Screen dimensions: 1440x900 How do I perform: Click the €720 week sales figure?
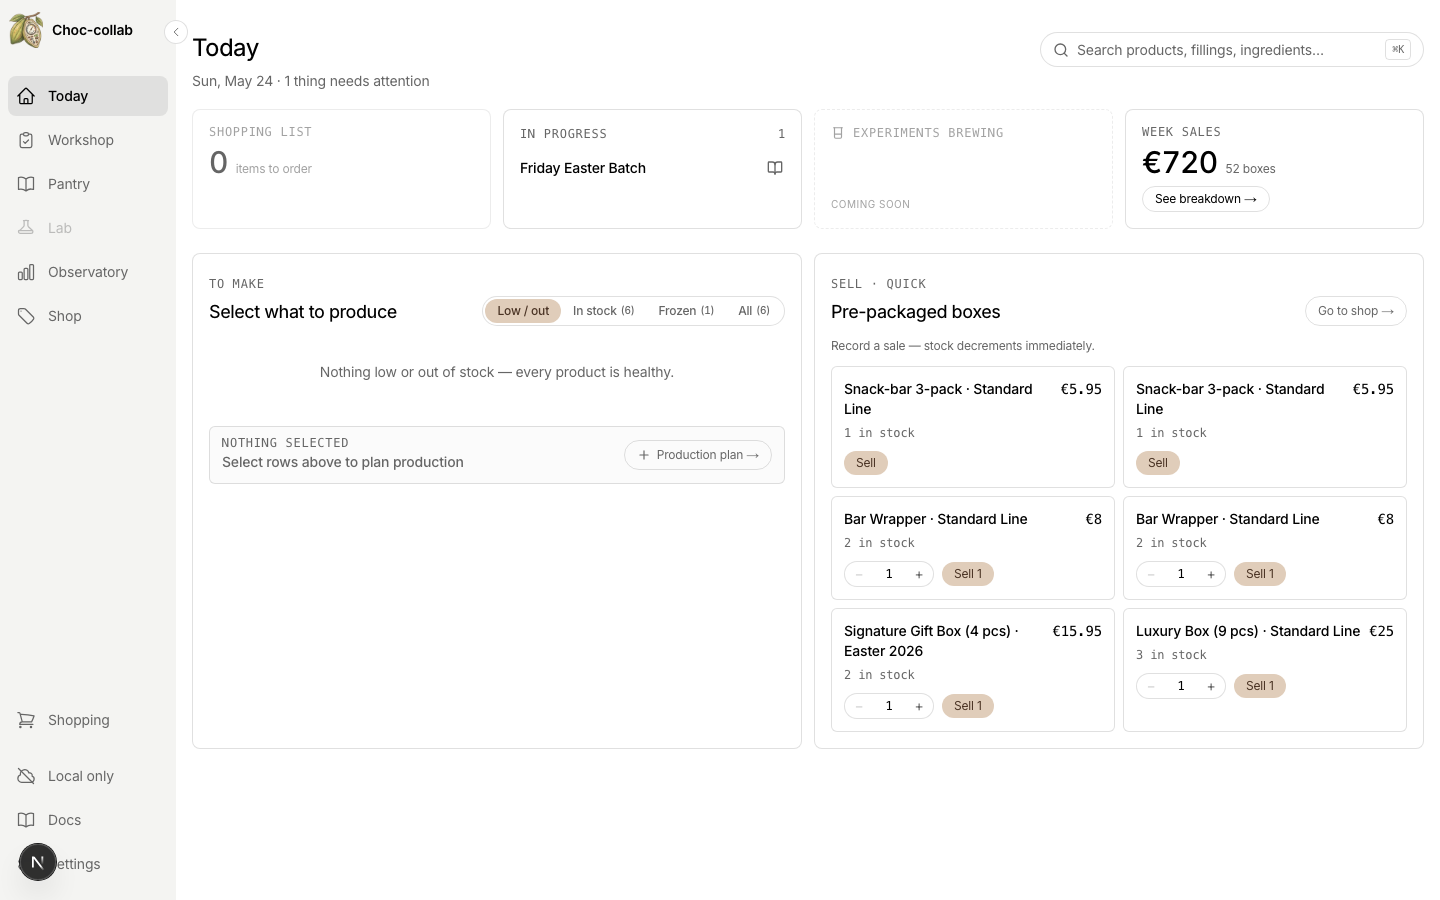tap(1180, 162)
